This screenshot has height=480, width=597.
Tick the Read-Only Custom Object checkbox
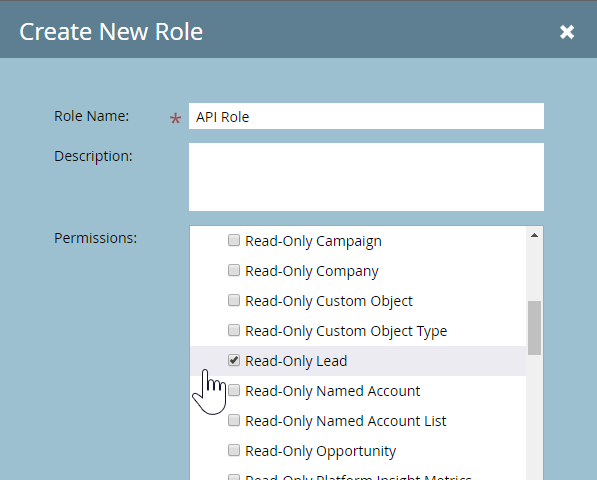[234, 300]
